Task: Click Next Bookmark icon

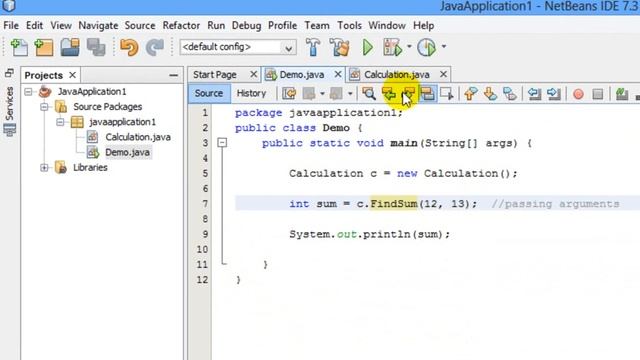Action: pos(490,93)
